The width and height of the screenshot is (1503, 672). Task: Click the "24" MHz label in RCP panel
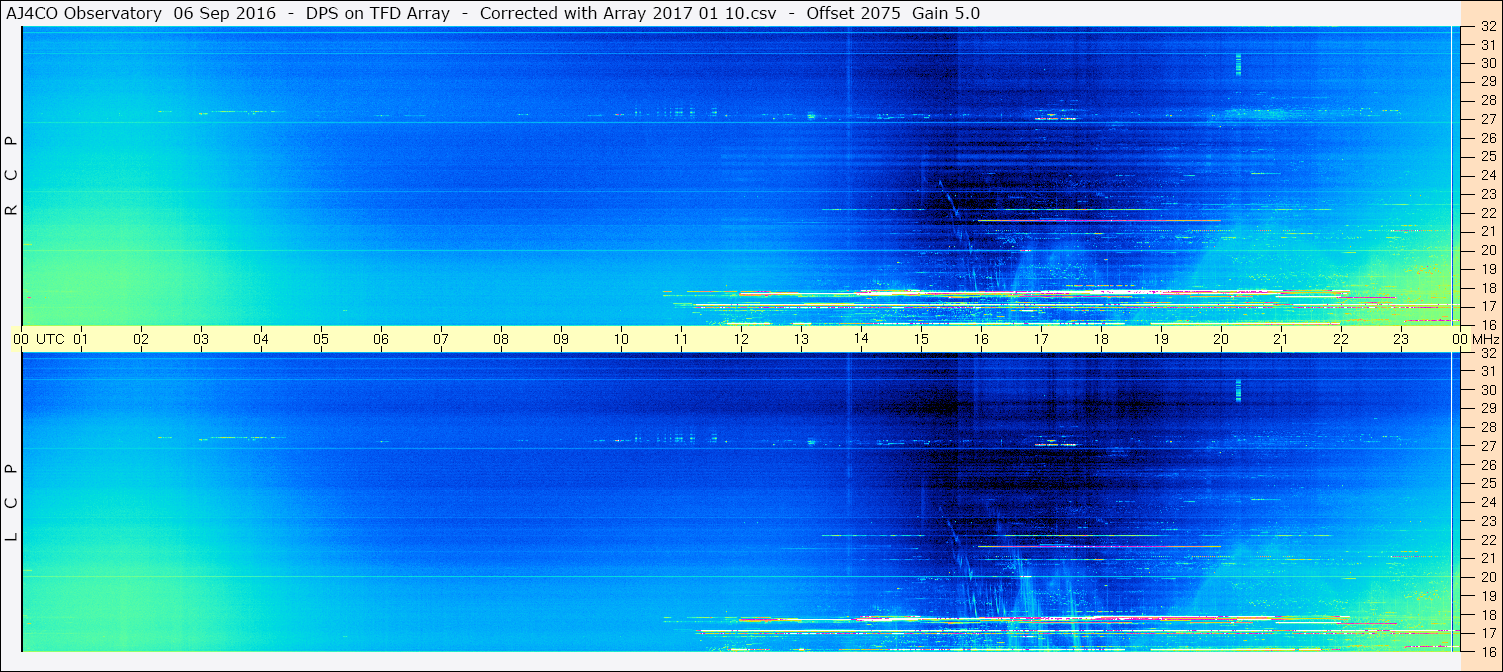(1487, 176)
